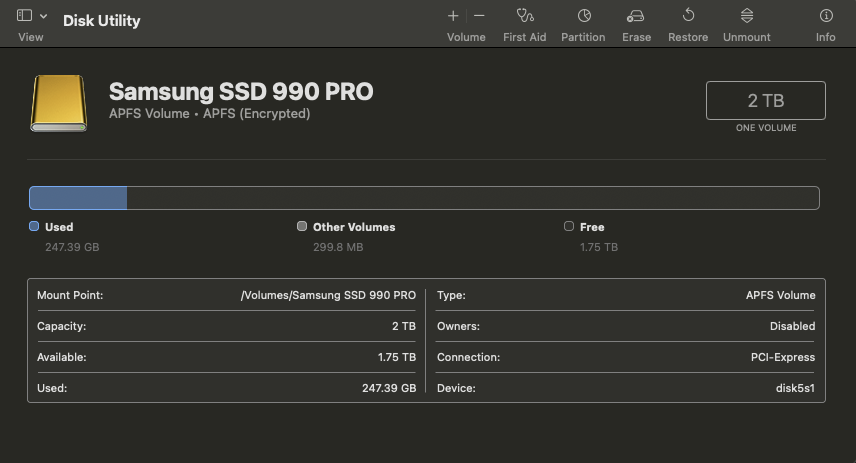The image size is (856, 463).
Task: Select the Mount Point: row label
Action: [70, 295]
